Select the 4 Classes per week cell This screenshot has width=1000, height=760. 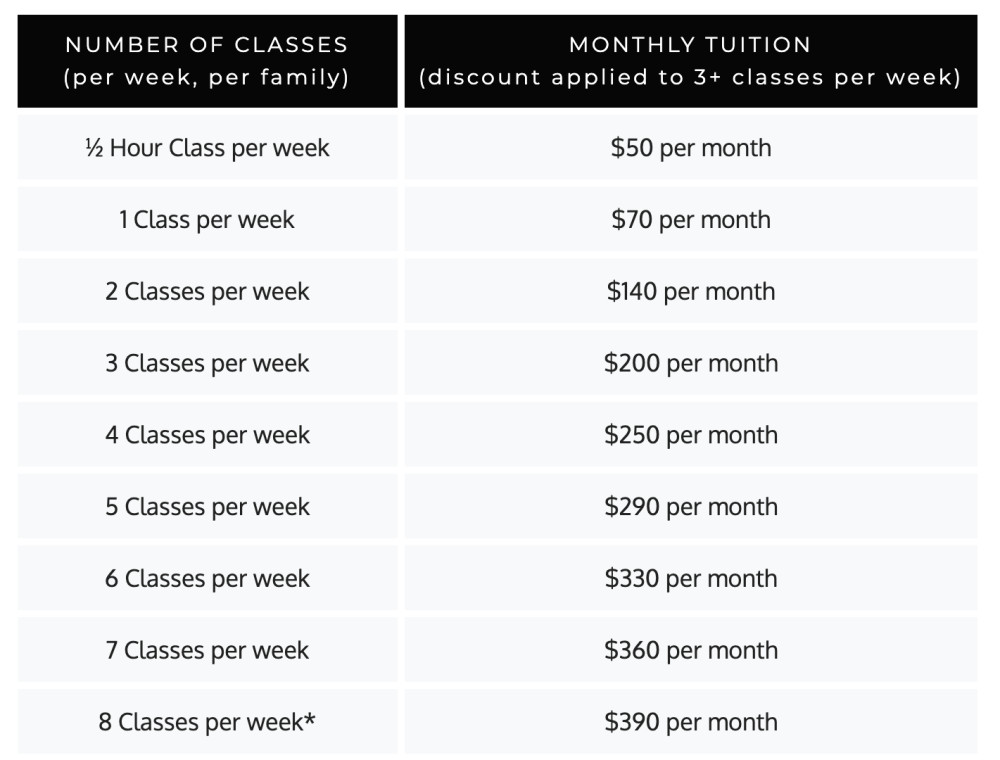coord(207,435)
